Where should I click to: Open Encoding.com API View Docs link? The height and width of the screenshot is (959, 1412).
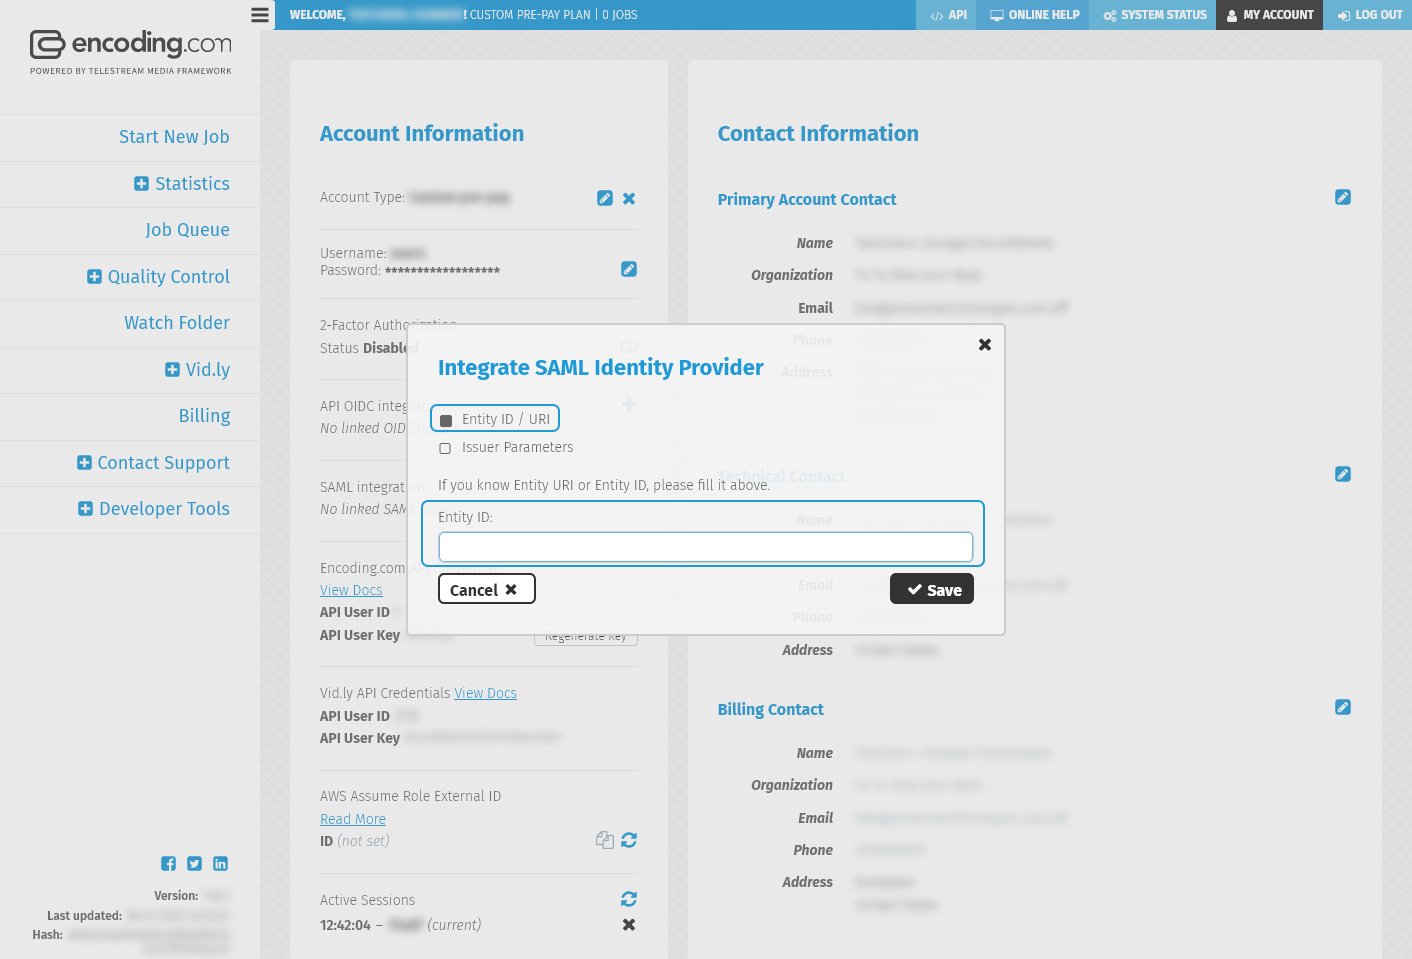(x=351, y=590)
